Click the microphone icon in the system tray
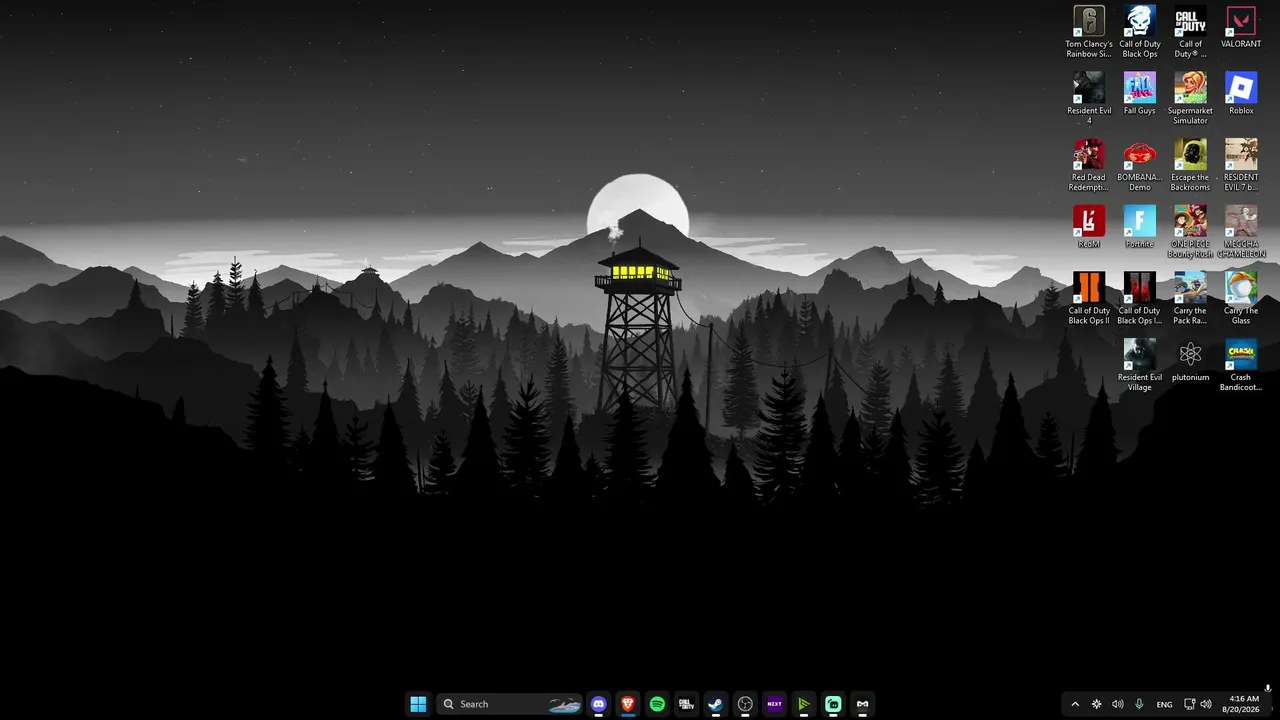The width and height of the screenshot is (1280, 720). [1139, 704]
